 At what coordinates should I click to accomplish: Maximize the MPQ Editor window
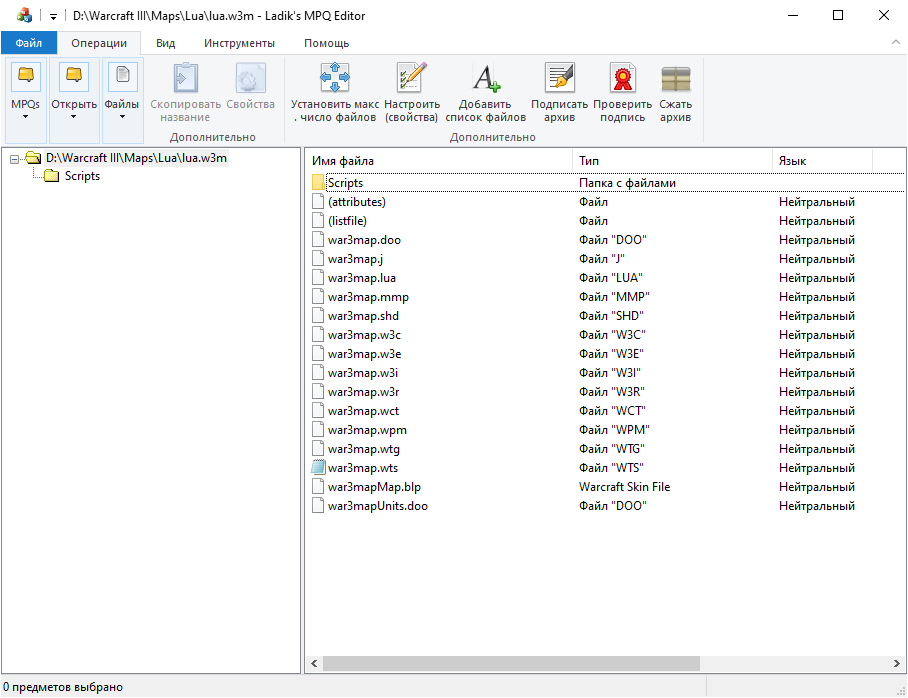click(837, 15)
